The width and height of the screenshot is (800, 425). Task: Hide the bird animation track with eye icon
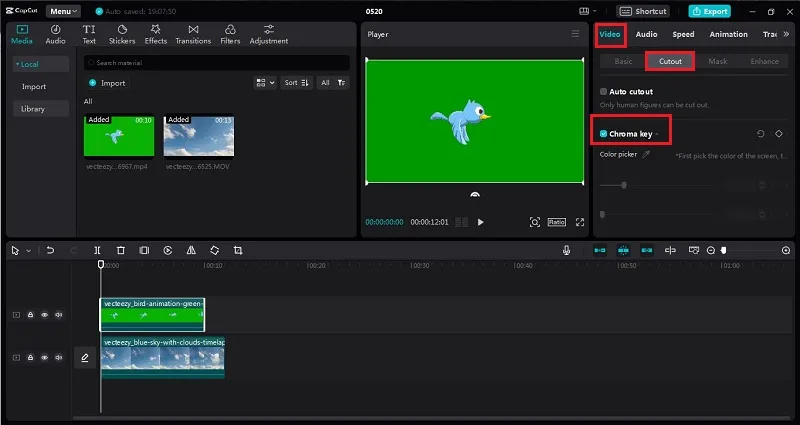tap(44, 315)
